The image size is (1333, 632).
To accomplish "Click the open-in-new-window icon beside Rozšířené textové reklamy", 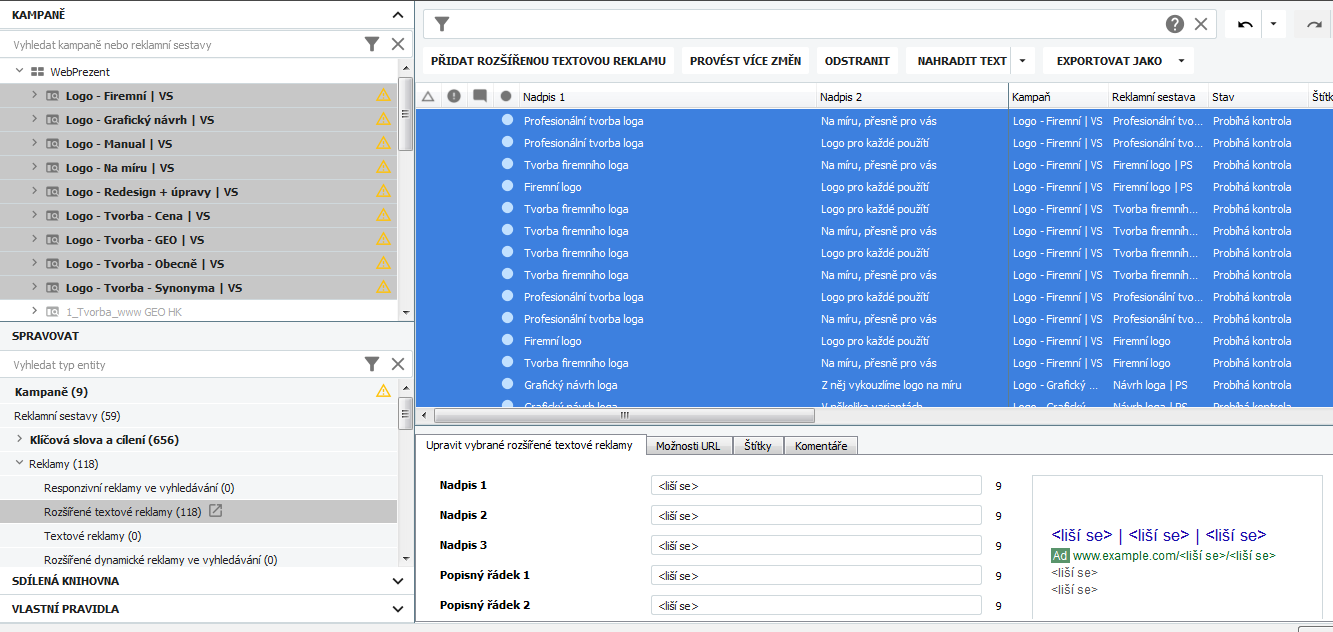I will [x=215, y=511].
